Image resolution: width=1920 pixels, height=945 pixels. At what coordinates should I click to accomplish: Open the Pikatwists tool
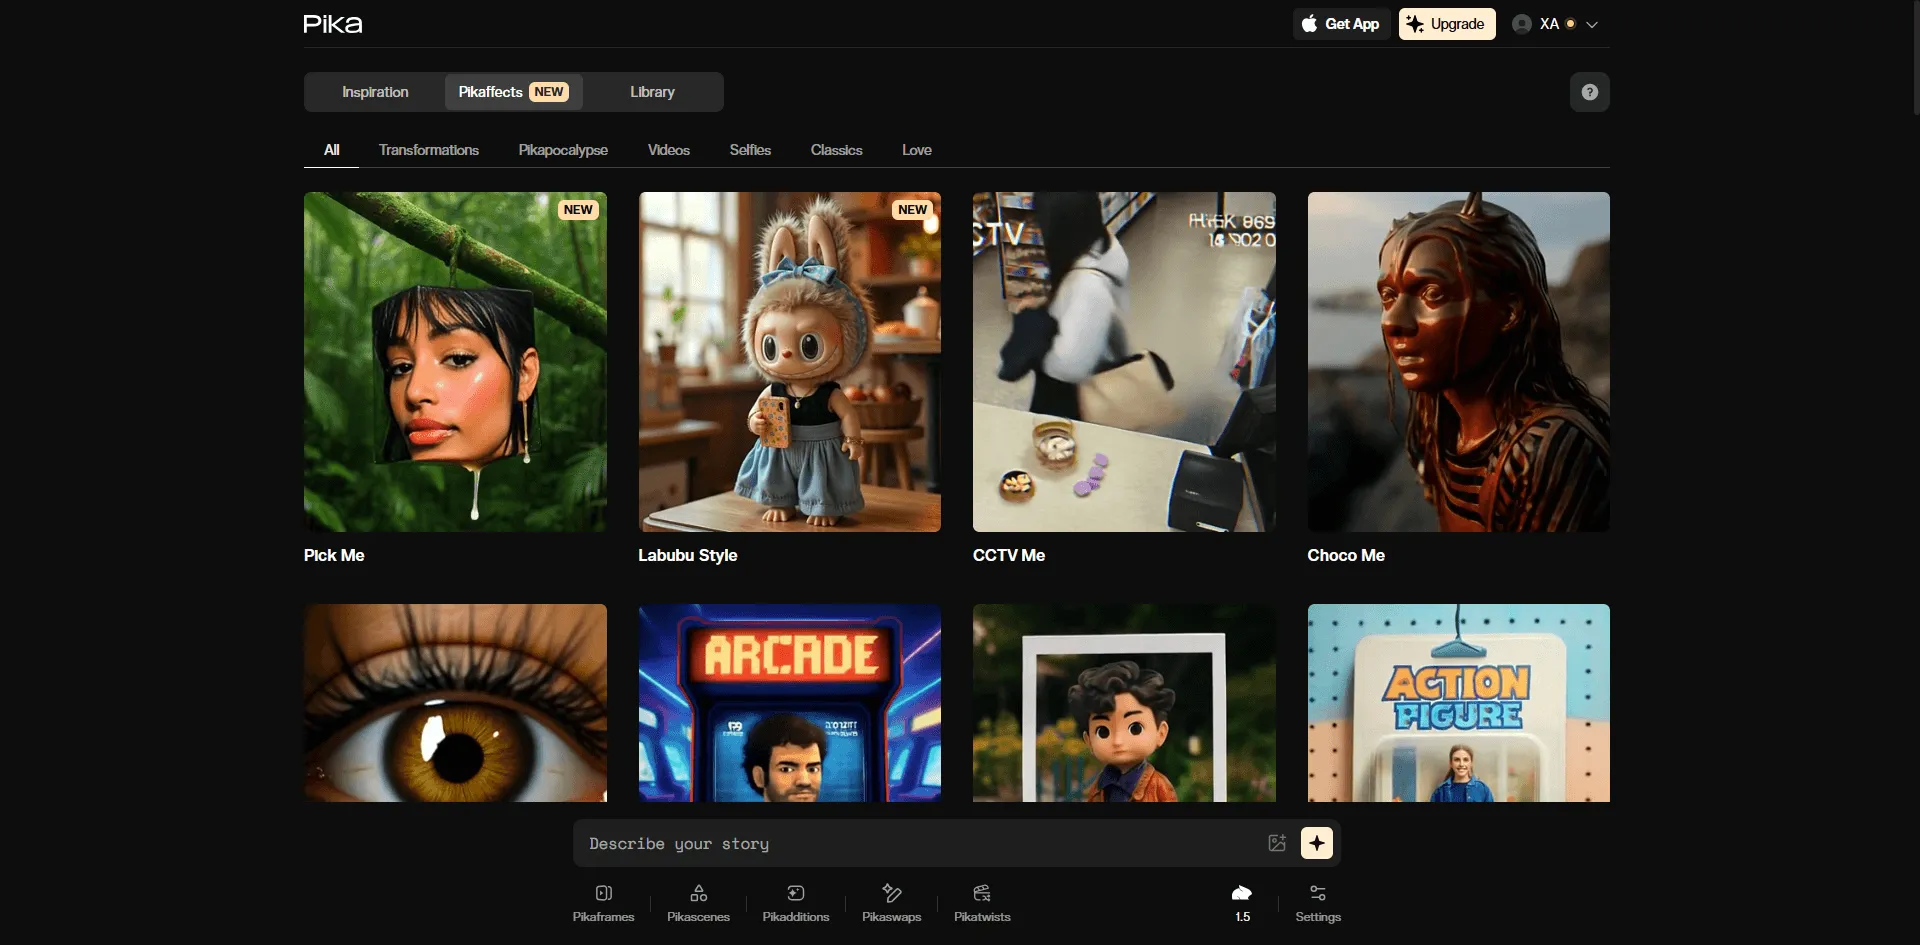(x=982, y=902)
